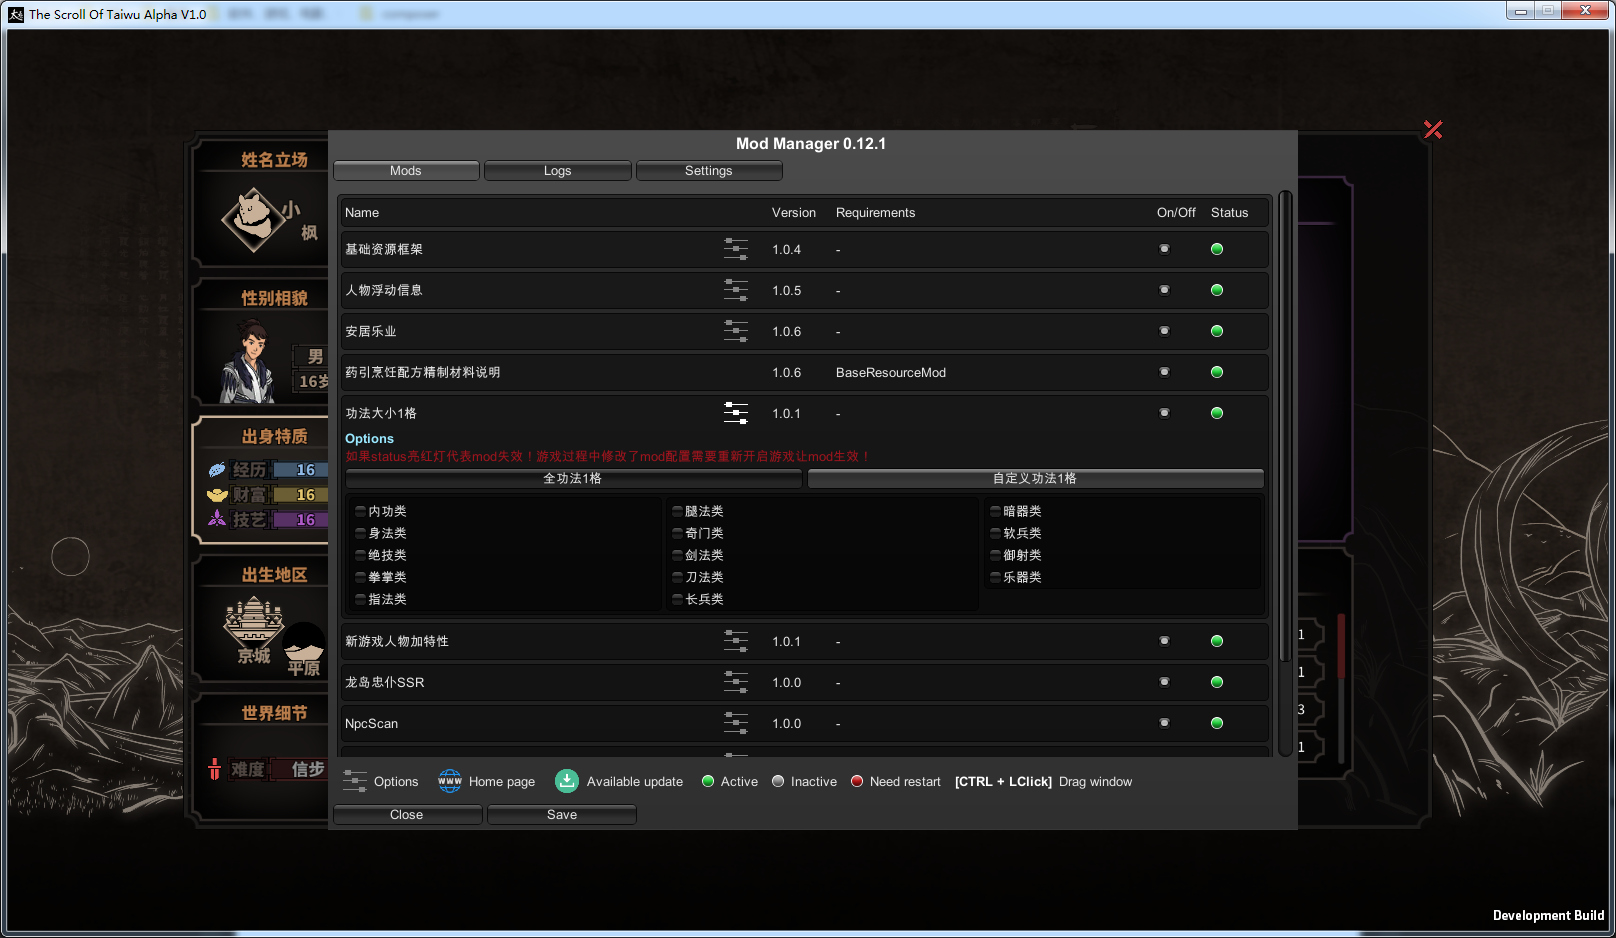Click options icon for 安居乐业 mod
Viewport: 1616px width, 938px height.
[x=736, y=331]
